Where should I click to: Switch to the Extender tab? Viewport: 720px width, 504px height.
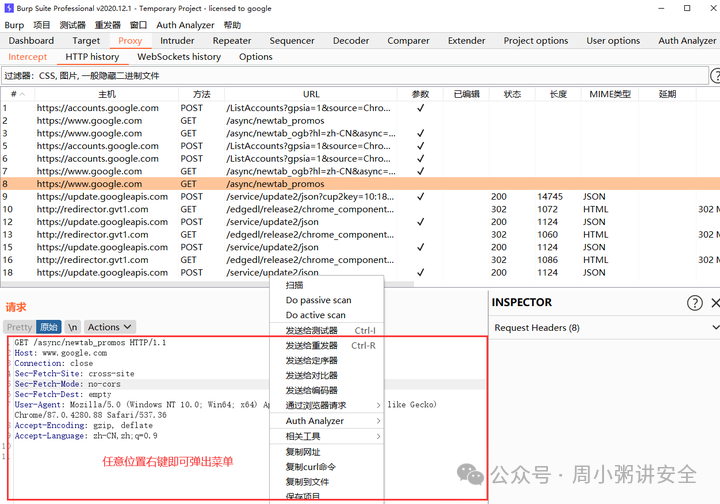pos(467,41)
